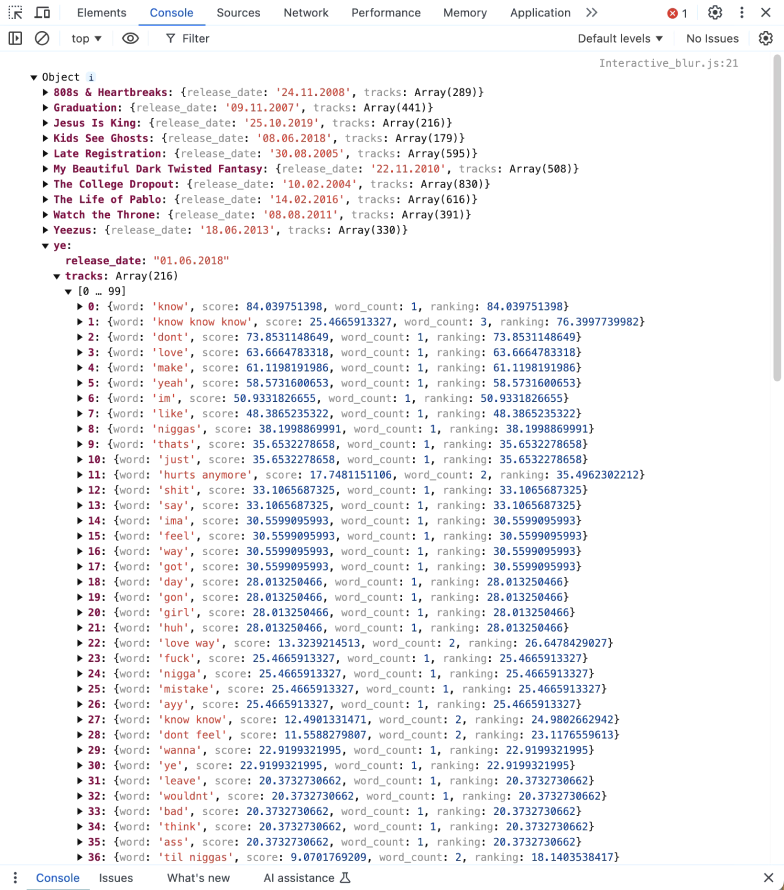Expand the Late Registration entry
This screenshot has width=784, height=890.
tap(45, 153)
